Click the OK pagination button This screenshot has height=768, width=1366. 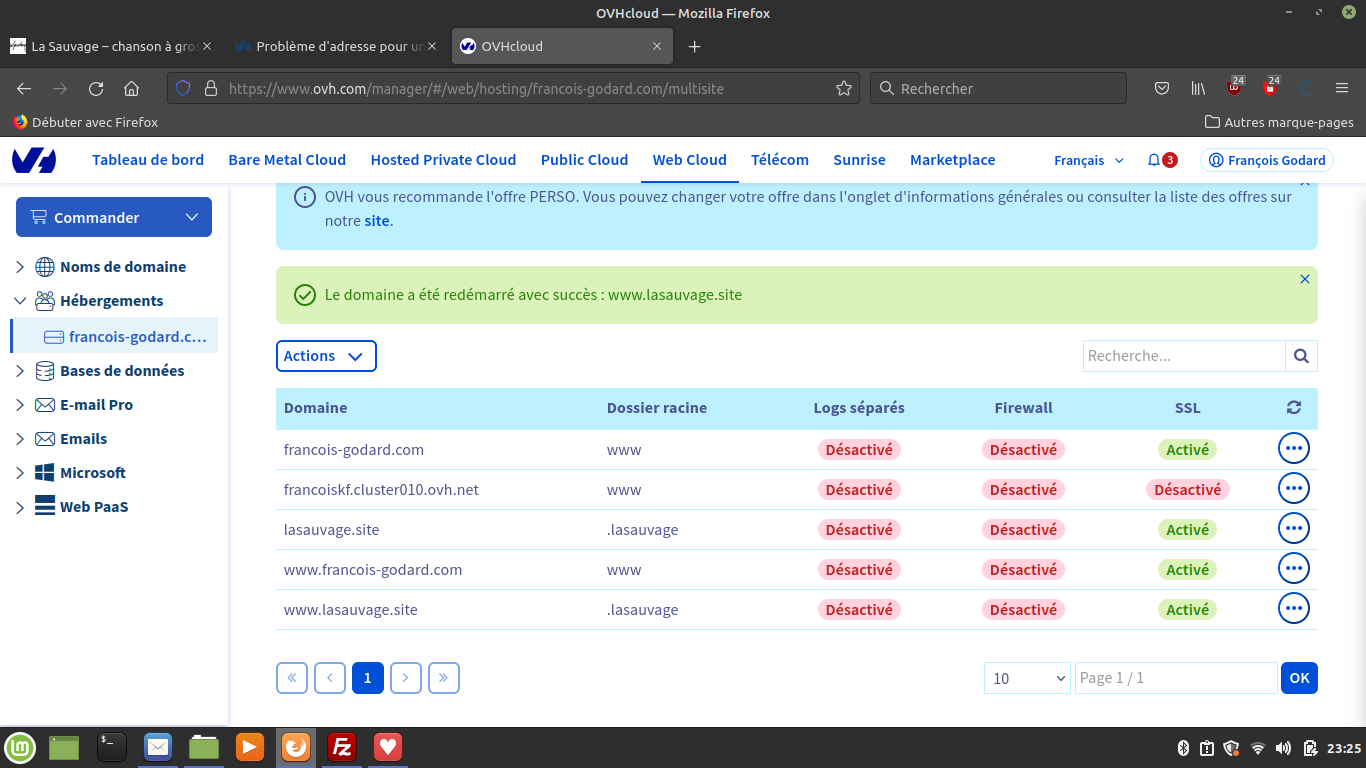[1299, 678]
